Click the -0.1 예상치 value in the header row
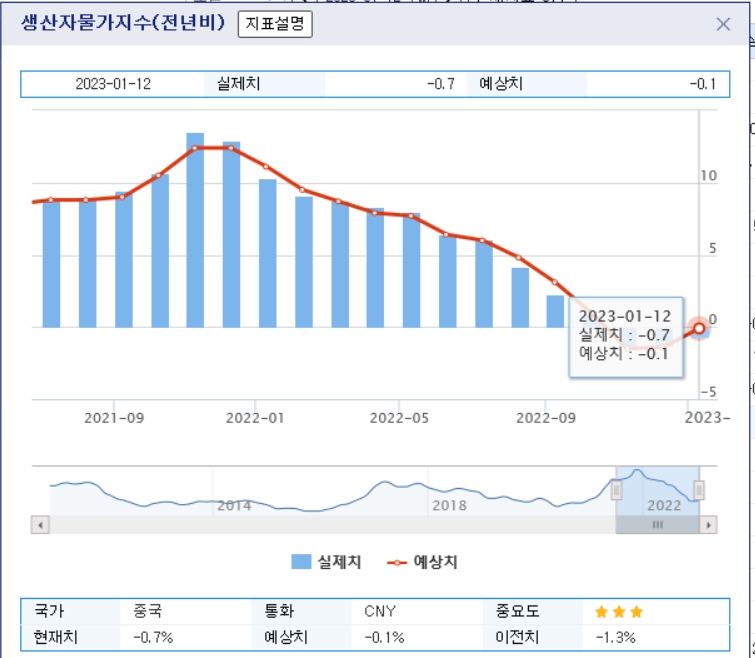 (703, 84)
